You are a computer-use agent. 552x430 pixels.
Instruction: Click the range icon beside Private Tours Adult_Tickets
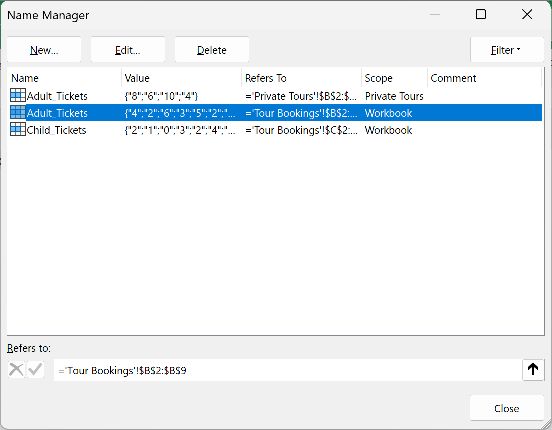(x=18, y=95)
